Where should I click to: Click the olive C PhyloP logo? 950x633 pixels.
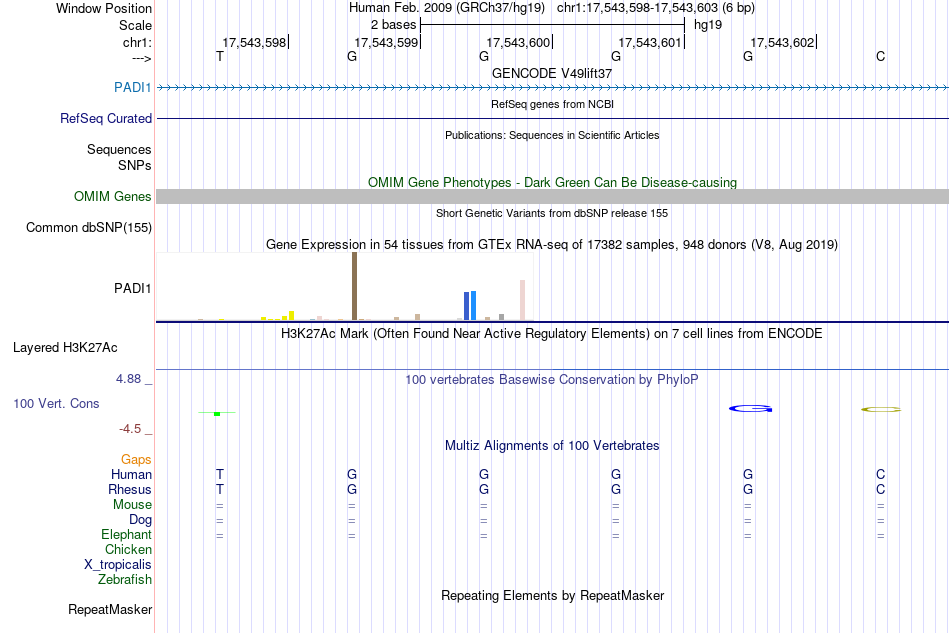[881, 409]
